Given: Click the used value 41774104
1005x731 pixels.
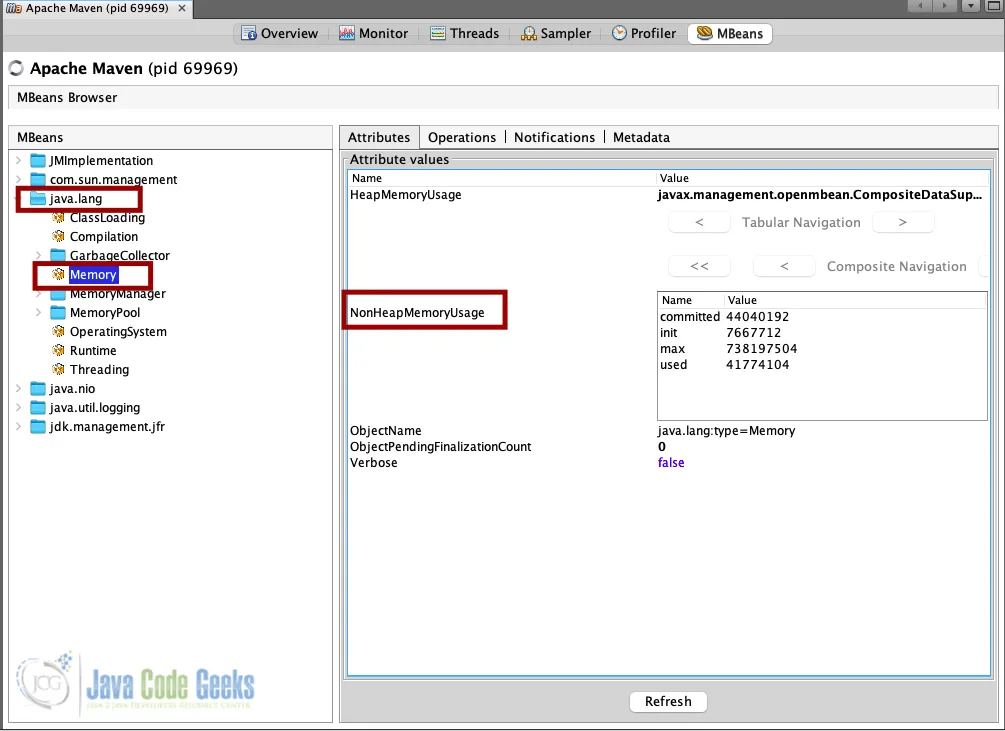Looking at the screenshot, I should click(x=758, y=365).
